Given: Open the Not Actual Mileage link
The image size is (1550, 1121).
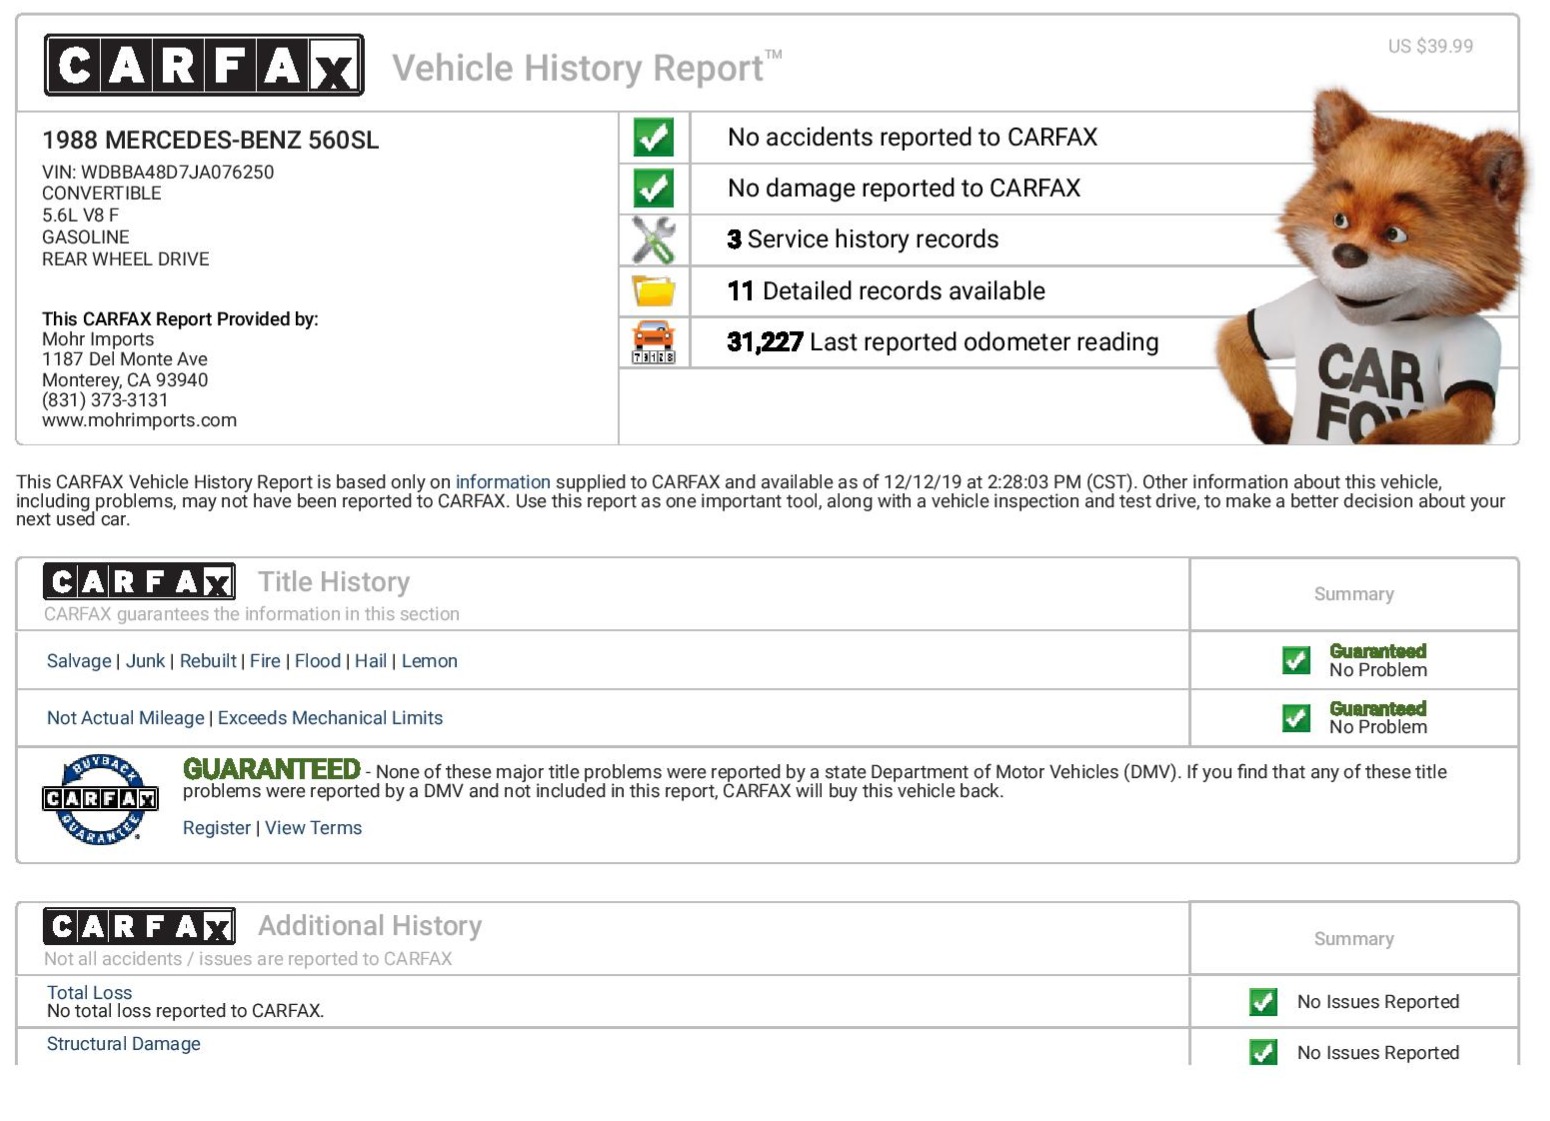Looking at the screenshot, I should point(125,718).
